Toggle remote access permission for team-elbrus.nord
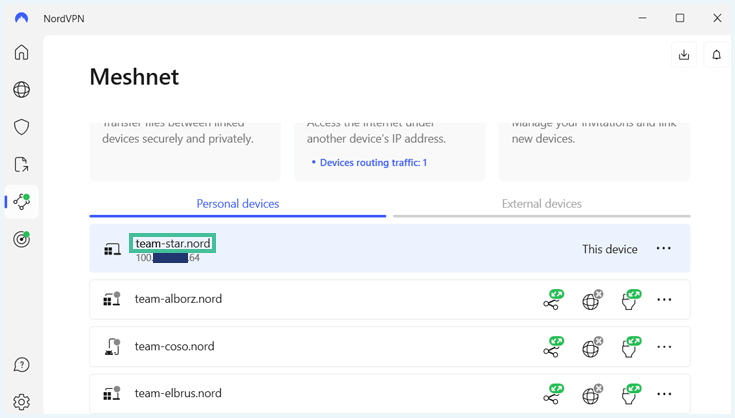The height and width of the screenshot is (418, 735). (631, 394)
